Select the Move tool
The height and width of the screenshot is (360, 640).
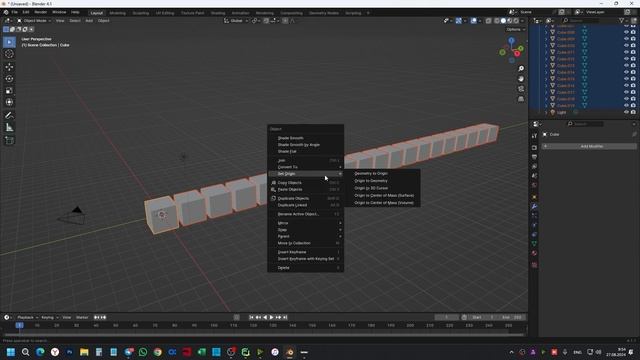[x=9, y=67]
